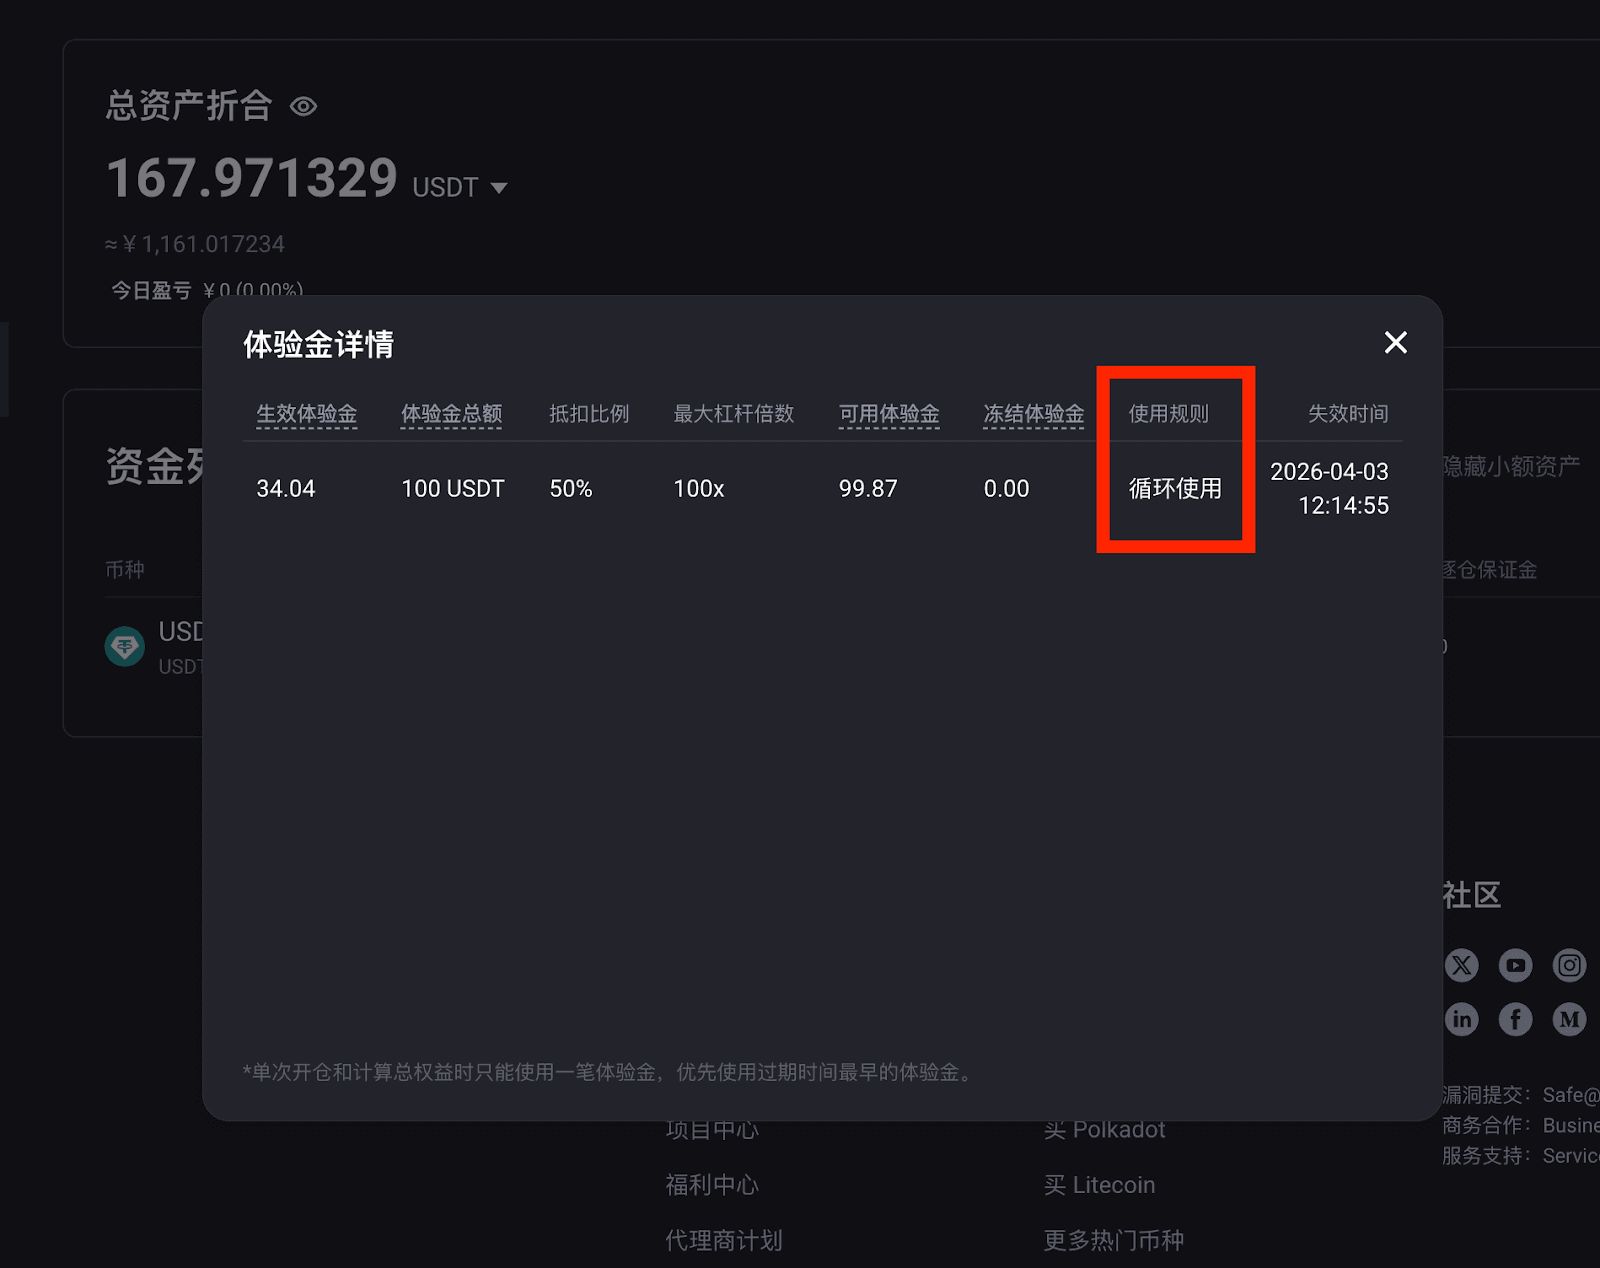This screenshot has width=1600, height=1268.
Task: Toggle the 隐藏小额资产 option
Action: (1511, 466)
